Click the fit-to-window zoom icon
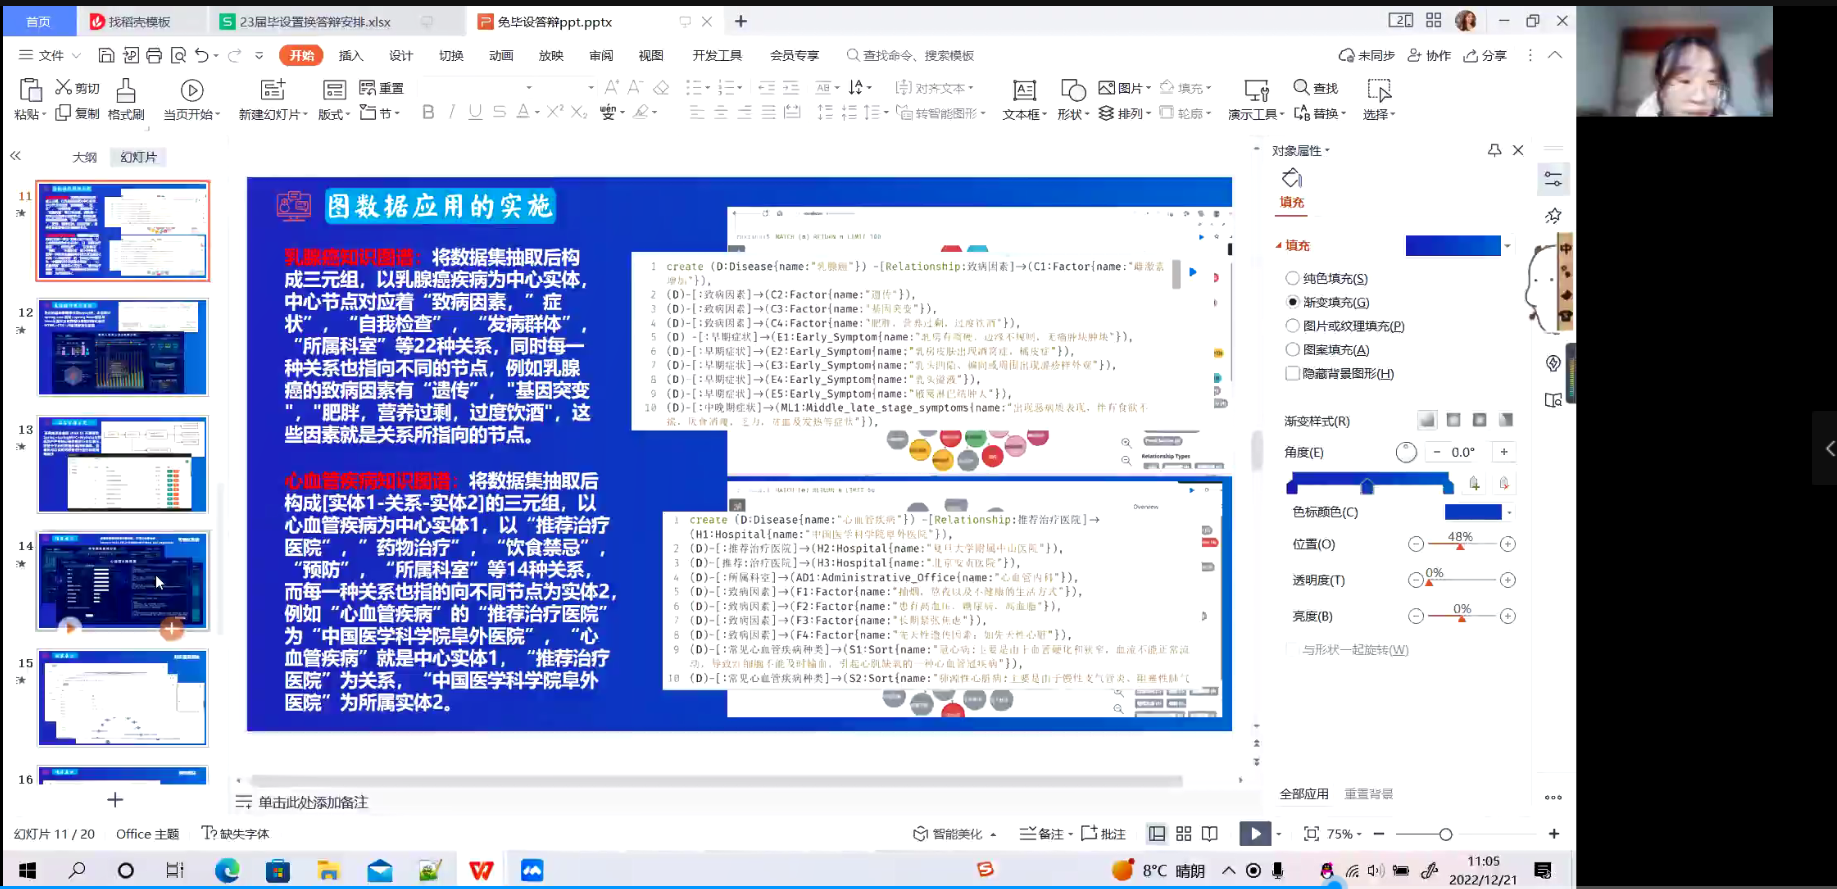1837x889 pixels. click(x=1311, y=834)
